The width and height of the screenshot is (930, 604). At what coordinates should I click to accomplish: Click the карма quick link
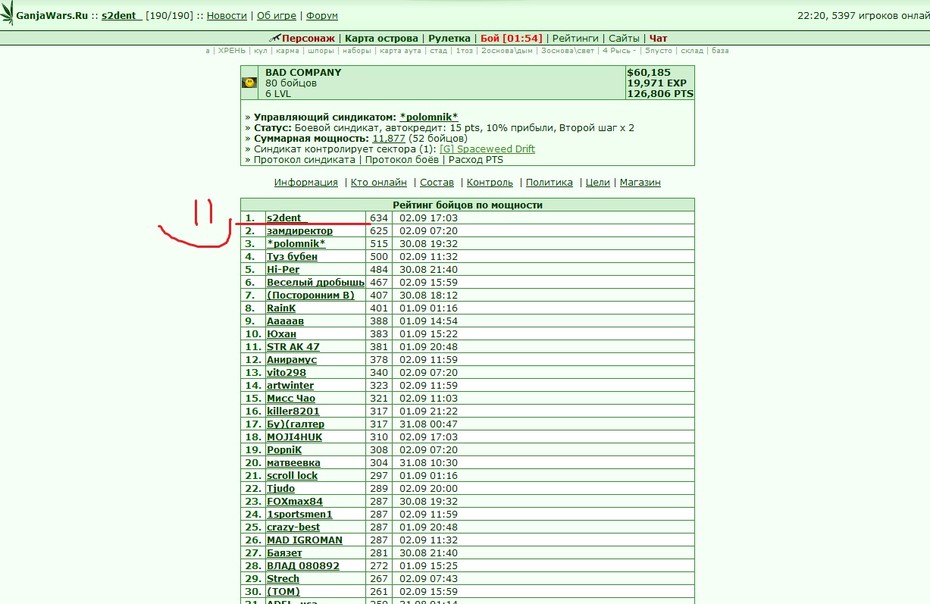tap(287, 51)
